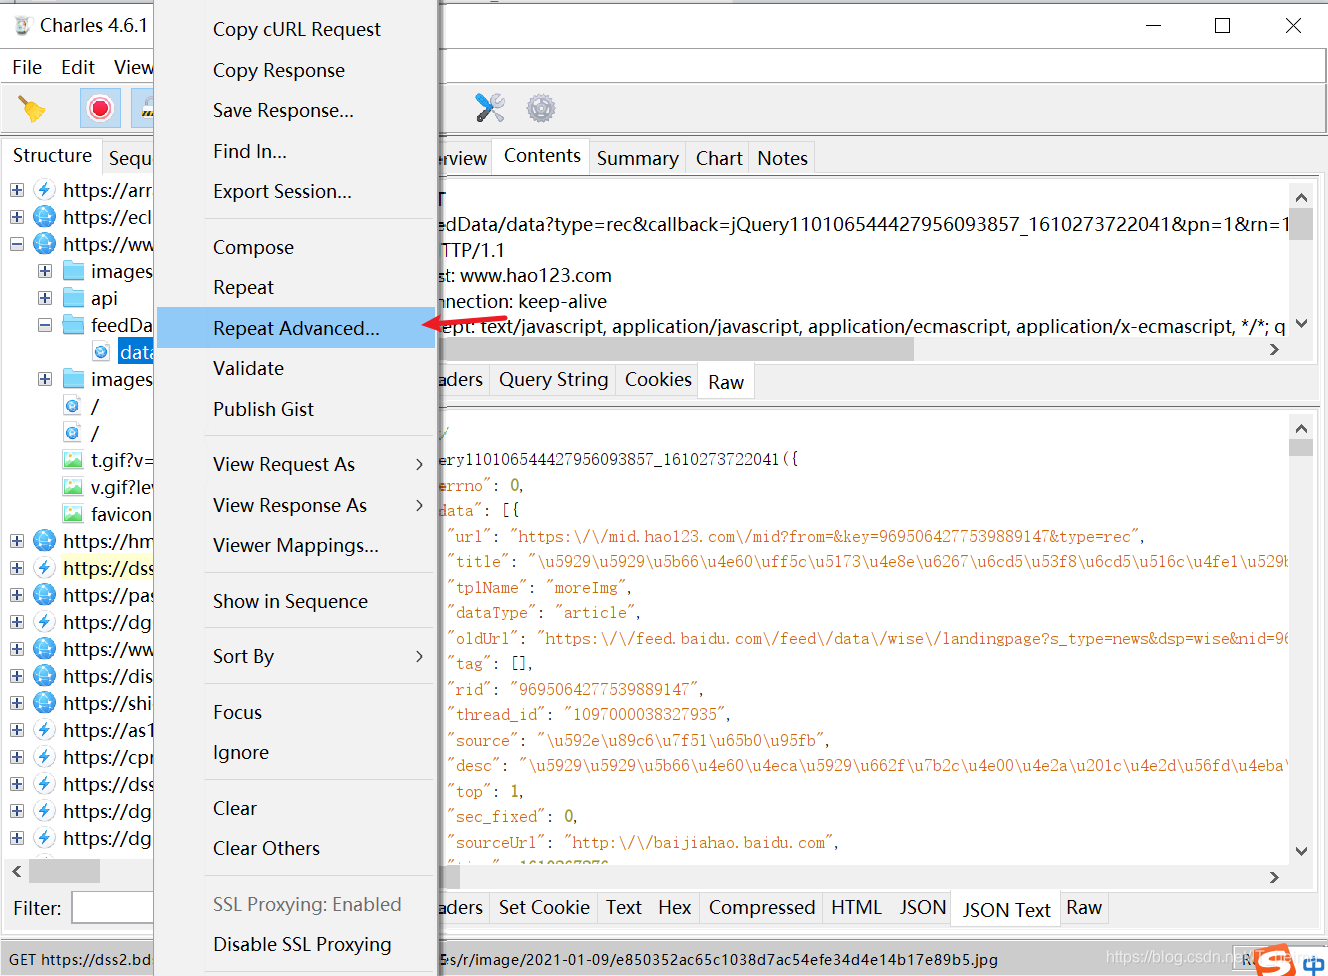Screen dimensions: 1328x976
Task: Open the View Request As submenu arrow
Action: 419,464
